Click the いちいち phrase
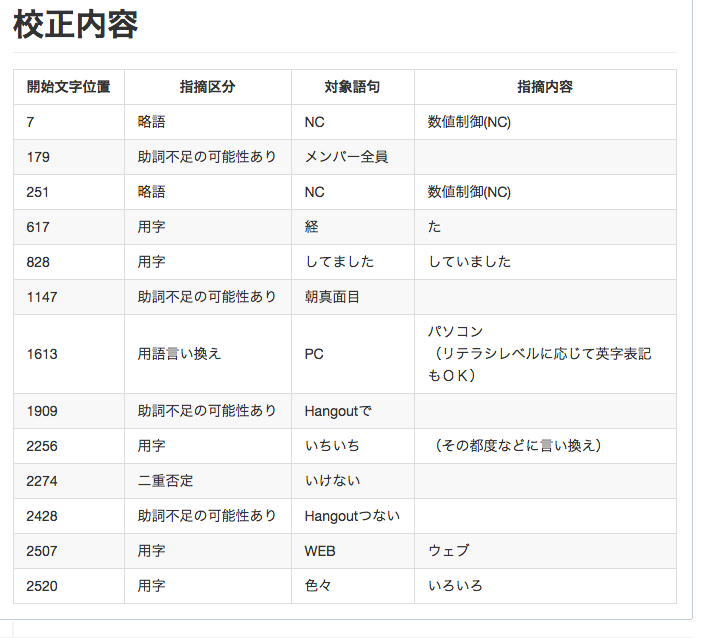 (x=332, y=446)
